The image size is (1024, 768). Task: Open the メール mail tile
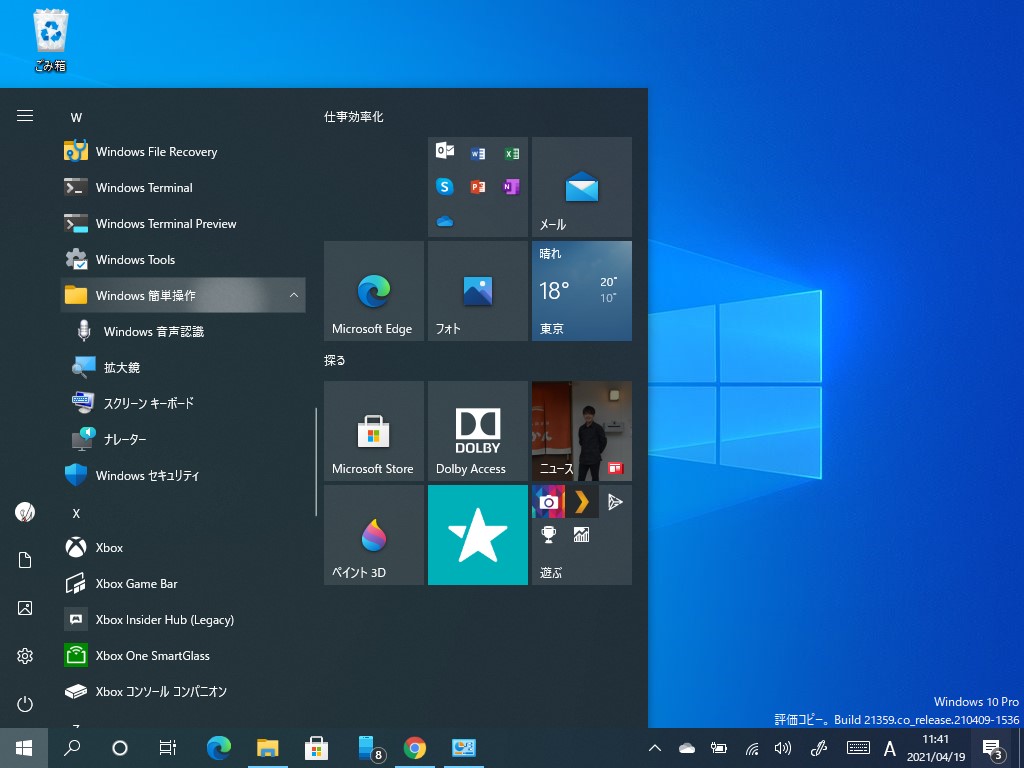[x=581, y=187]
